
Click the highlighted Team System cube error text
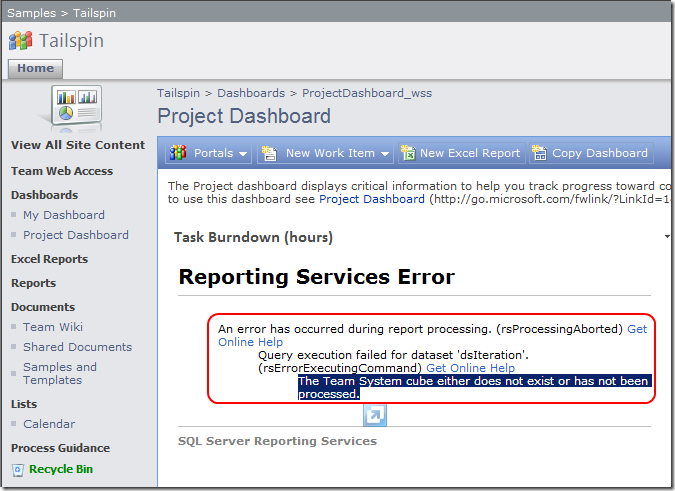474,387
